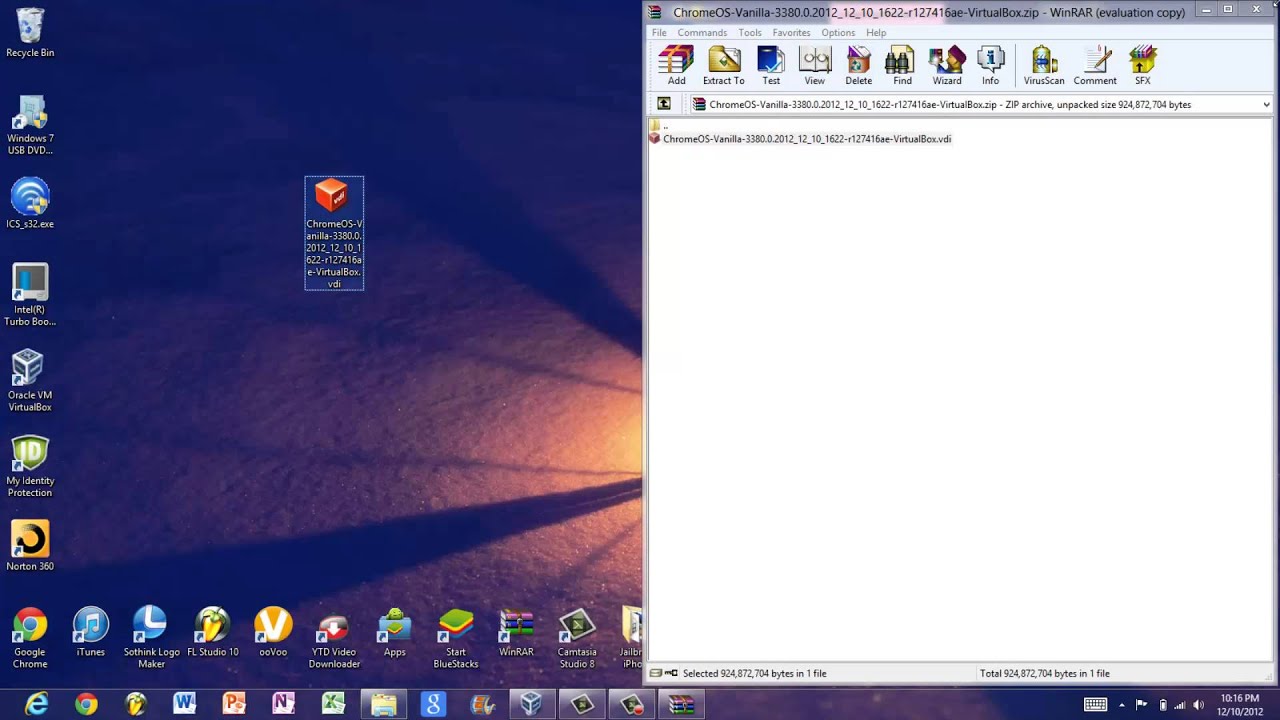Expand the archive path dropdown arrow
The width and height of the screenshot is (1280, 720).
point(1266,104)
